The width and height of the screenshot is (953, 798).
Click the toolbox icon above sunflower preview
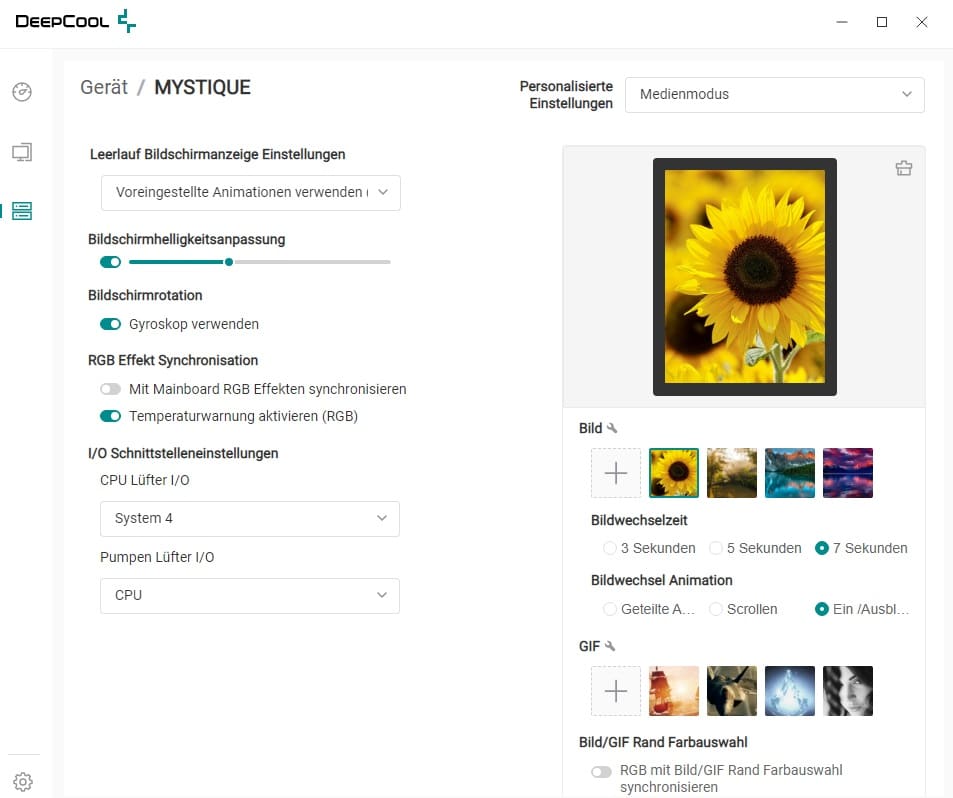point(903,168)
